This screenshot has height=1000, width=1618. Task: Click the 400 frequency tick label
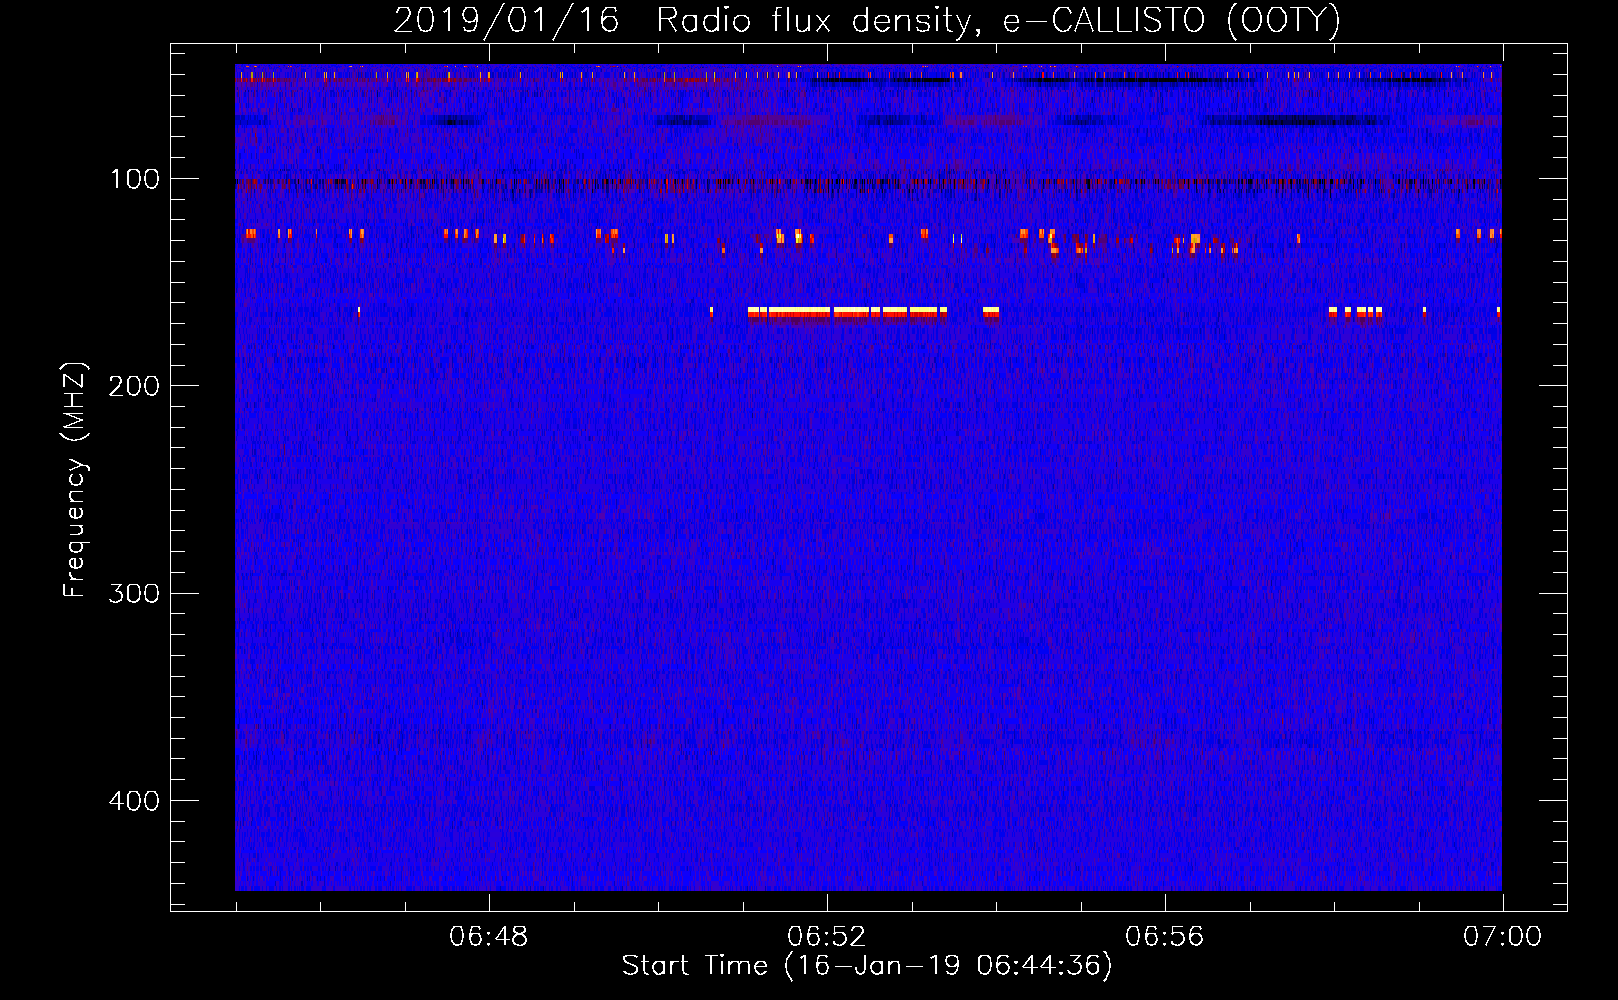pos(133,801)
